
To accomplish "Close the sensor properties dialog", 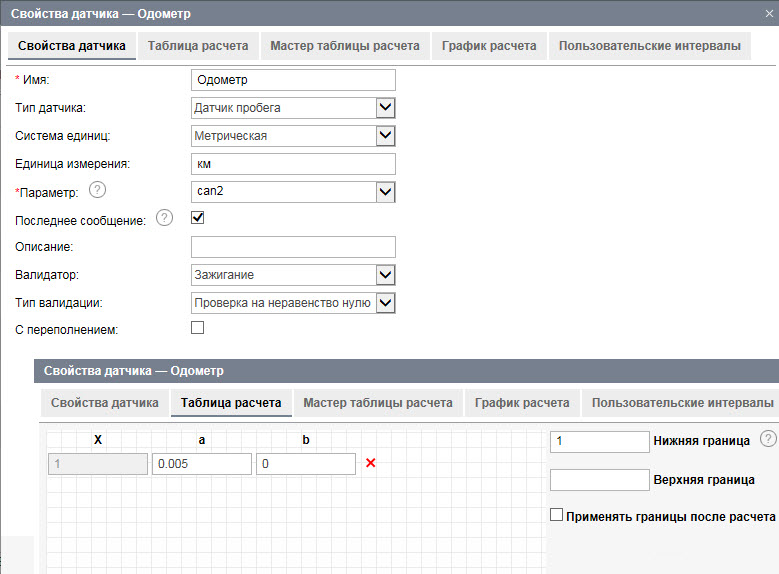I will click(x=768, y=13).
